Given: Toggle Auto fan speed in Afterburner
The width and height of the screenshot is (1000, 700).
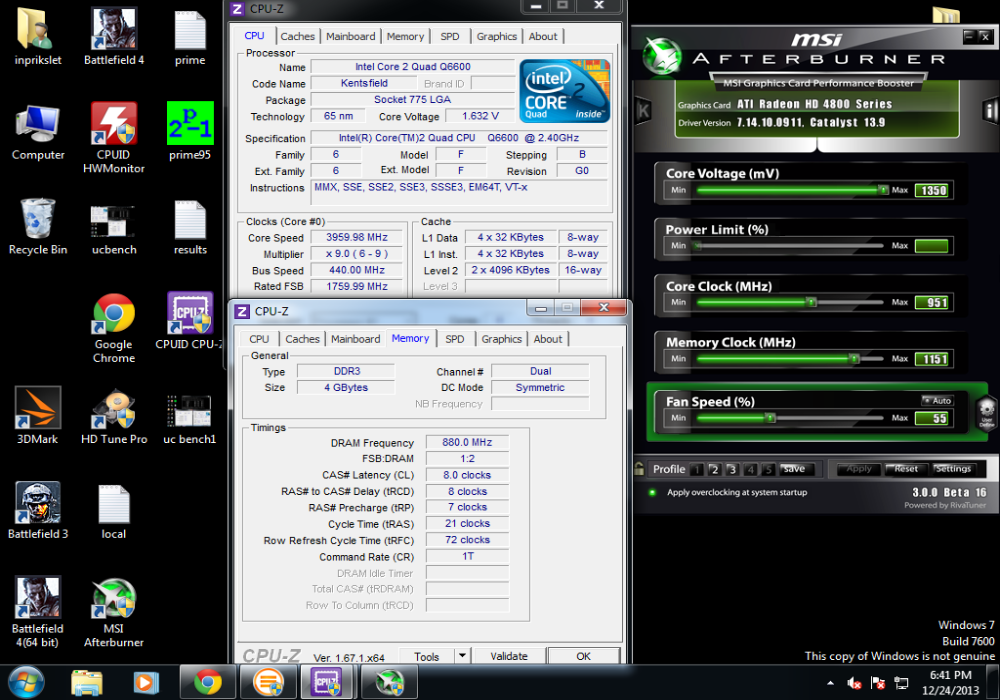Looking at the screenshot, I should coord(937,400).
